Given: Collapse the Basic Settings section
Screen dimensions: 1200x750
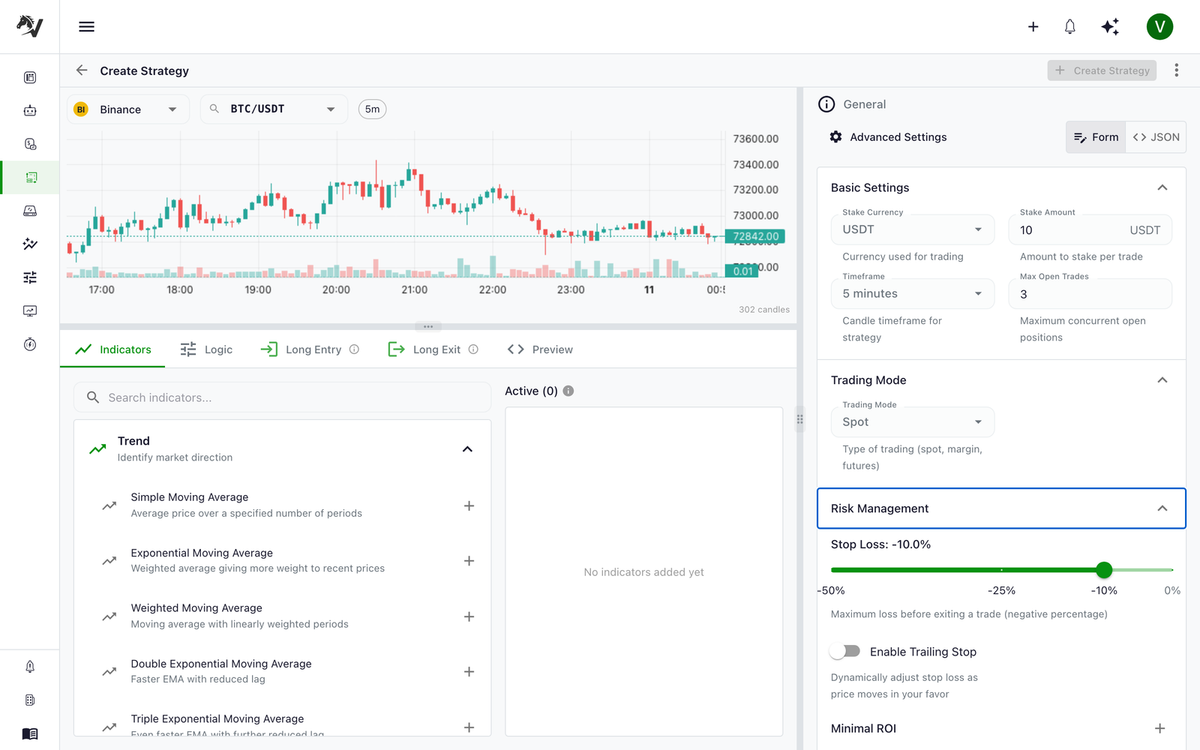Looking at the screenshot, I should coord(1162,188).
